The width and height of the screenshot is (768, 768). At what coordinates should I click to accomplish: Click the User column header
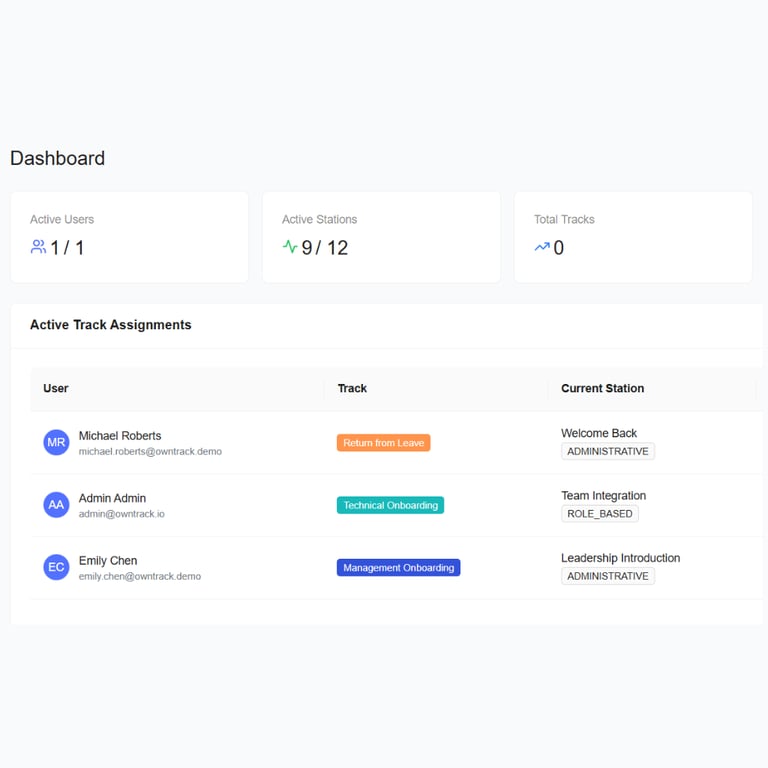tap(56, 388)
